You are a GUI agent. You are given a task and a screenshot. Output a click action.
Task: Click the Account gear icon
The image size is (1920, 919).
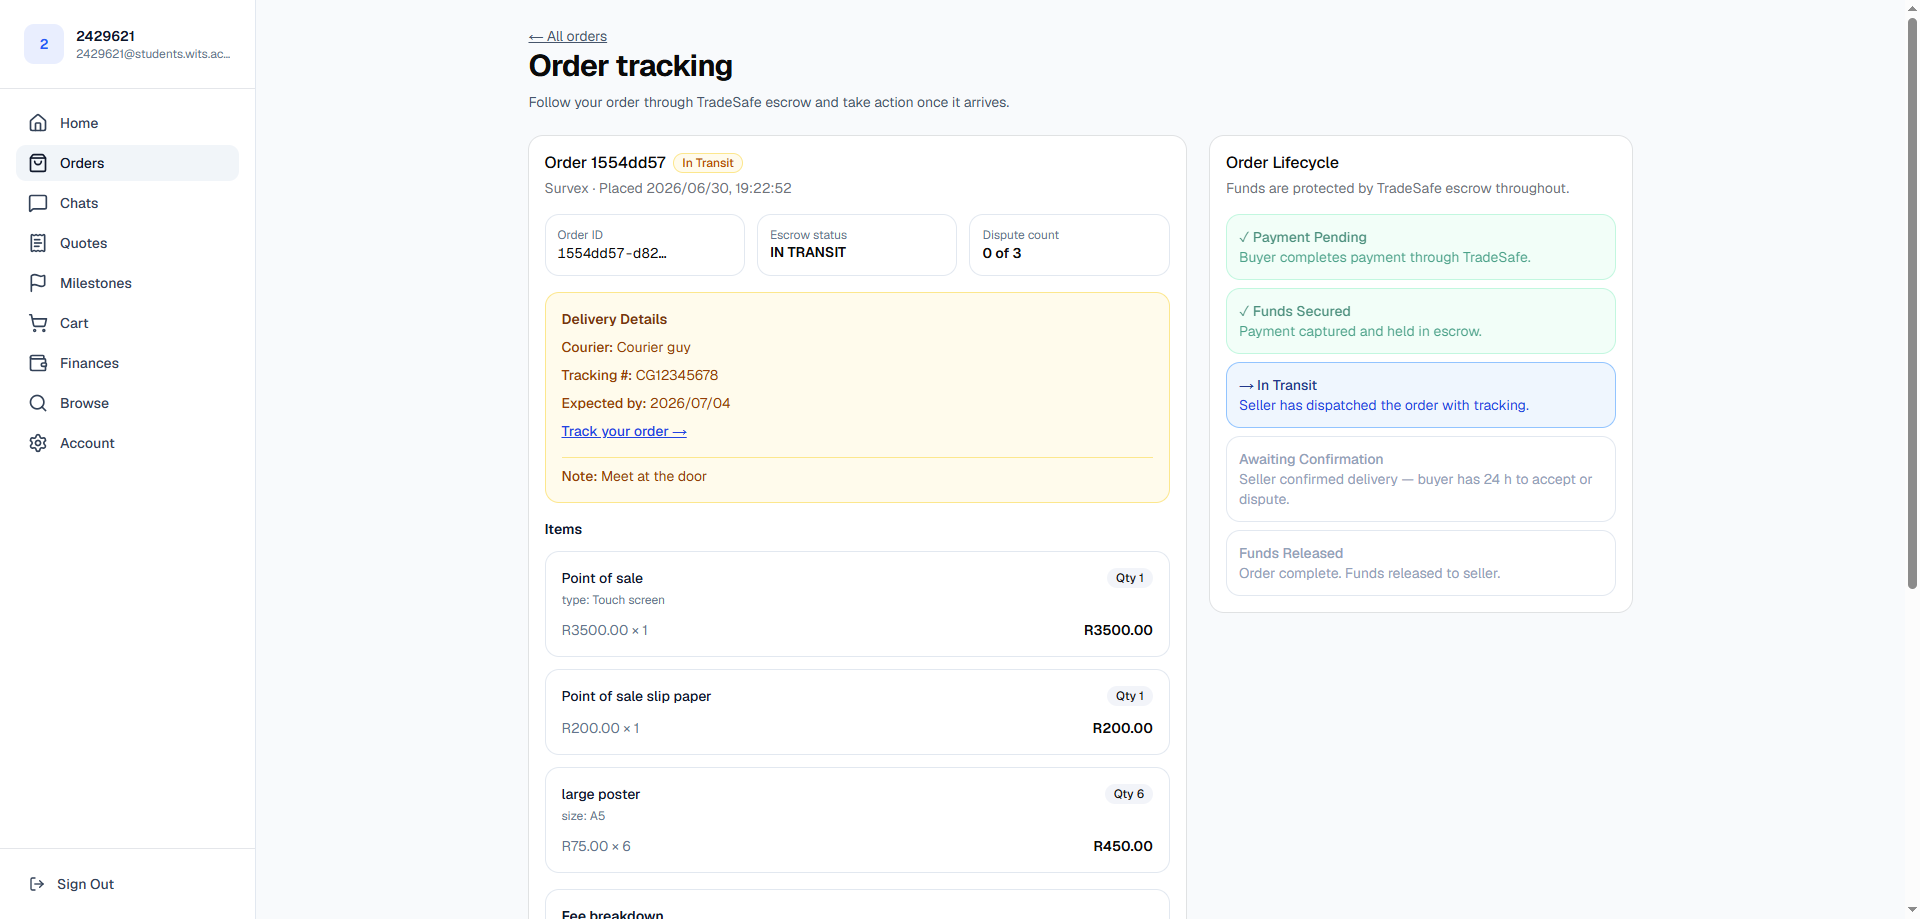tap(38, 443)
